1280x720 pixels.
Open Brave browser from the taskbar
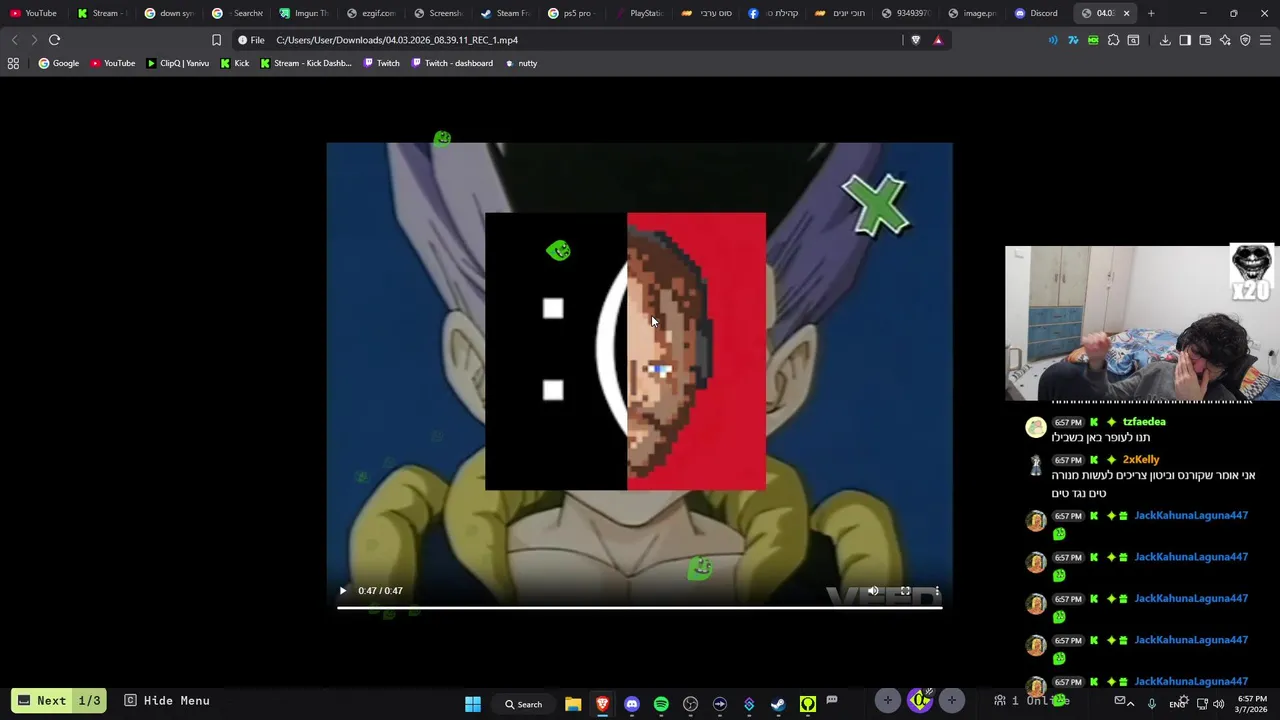coord(602,704)
